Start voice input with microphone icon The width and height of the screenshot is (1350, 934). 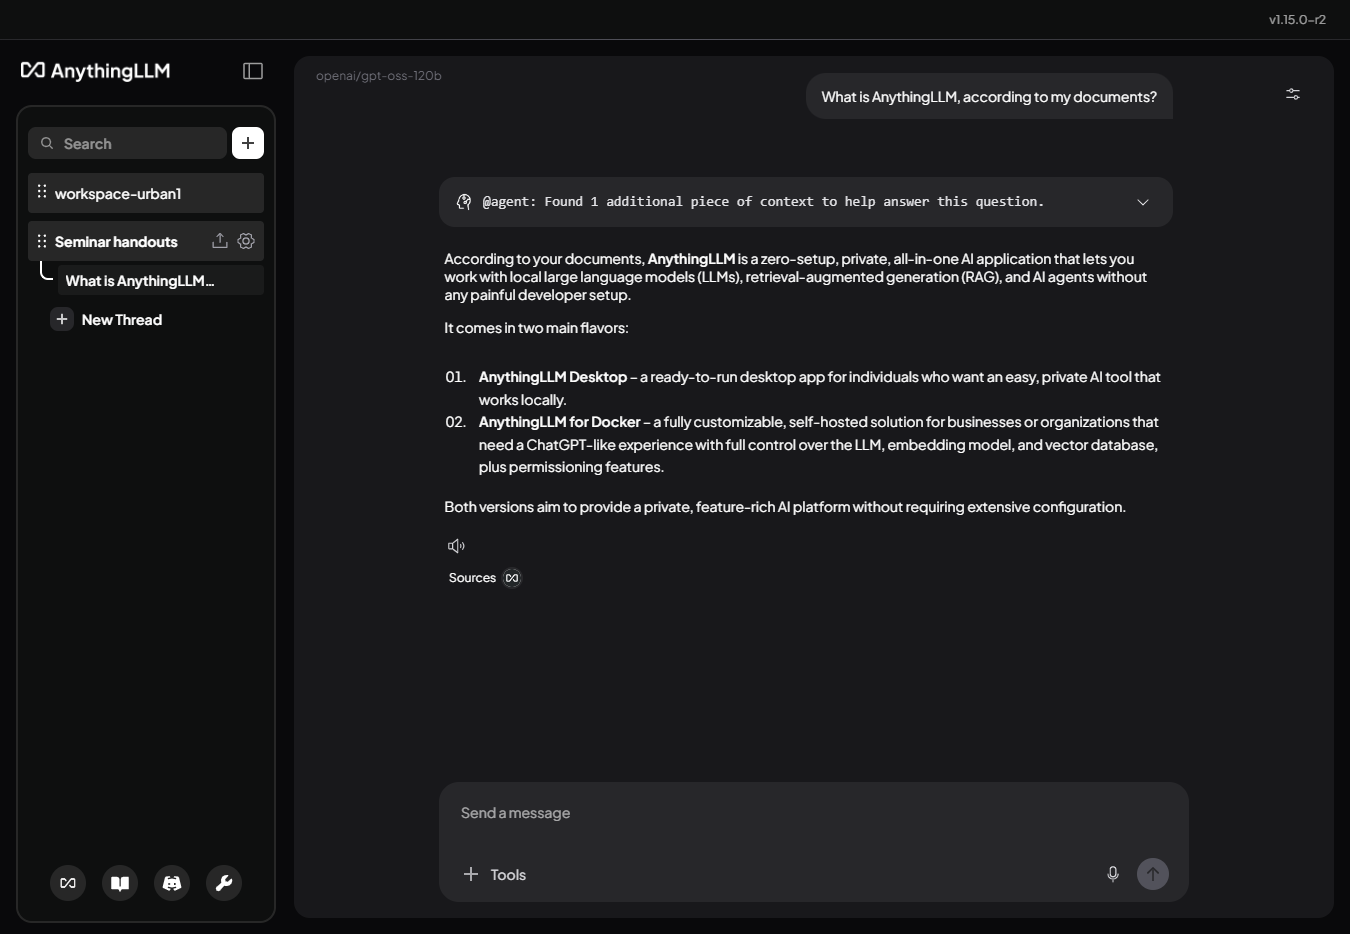(1113, 874)
